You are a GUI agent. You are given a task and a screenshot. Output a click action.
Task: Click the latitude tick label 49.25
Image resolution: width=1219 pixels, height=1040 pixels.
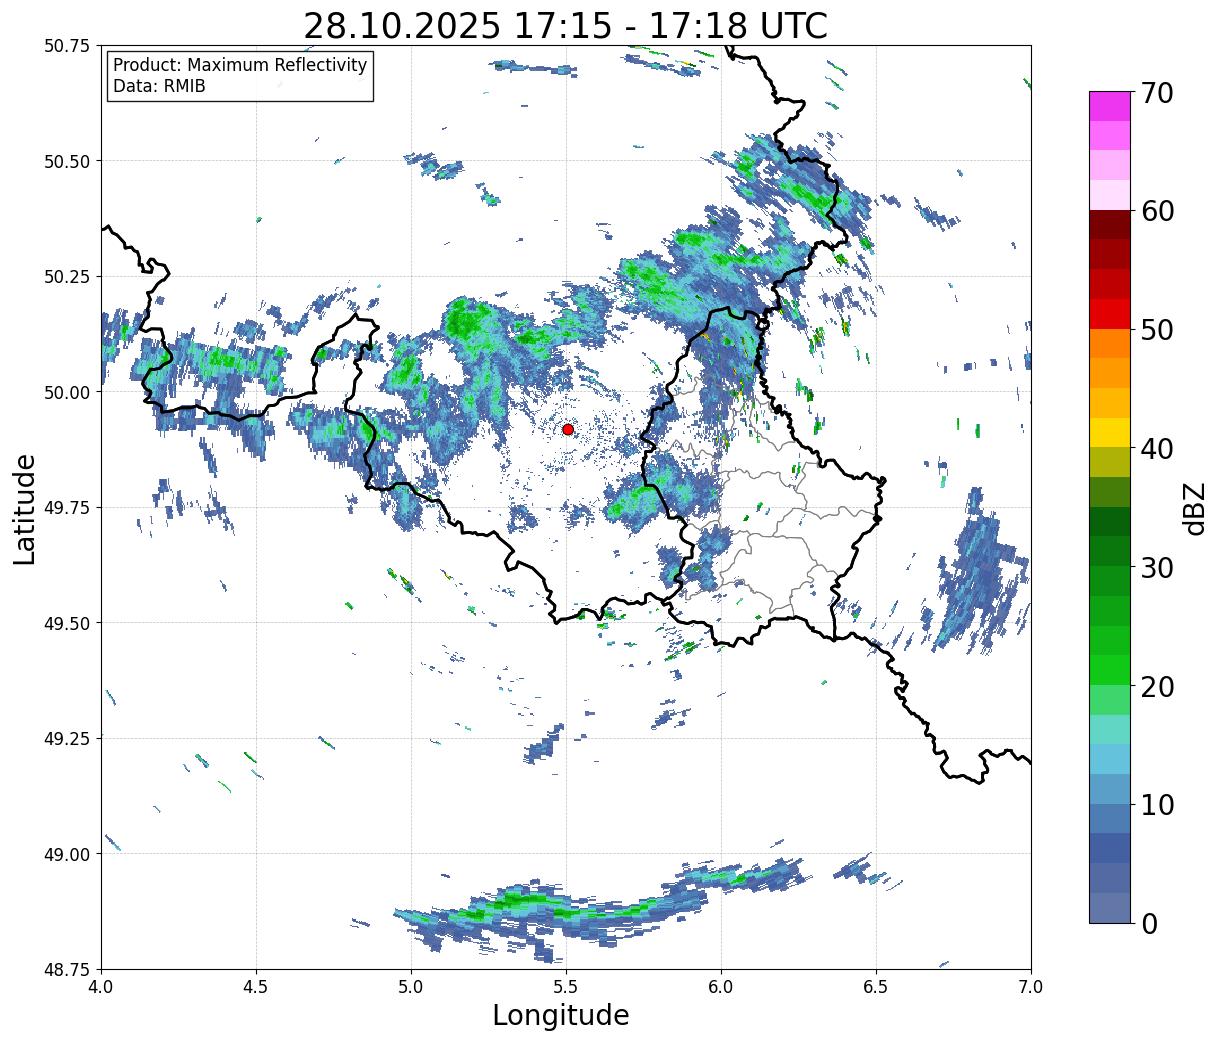pyautogui.click(x=67, y=739)
